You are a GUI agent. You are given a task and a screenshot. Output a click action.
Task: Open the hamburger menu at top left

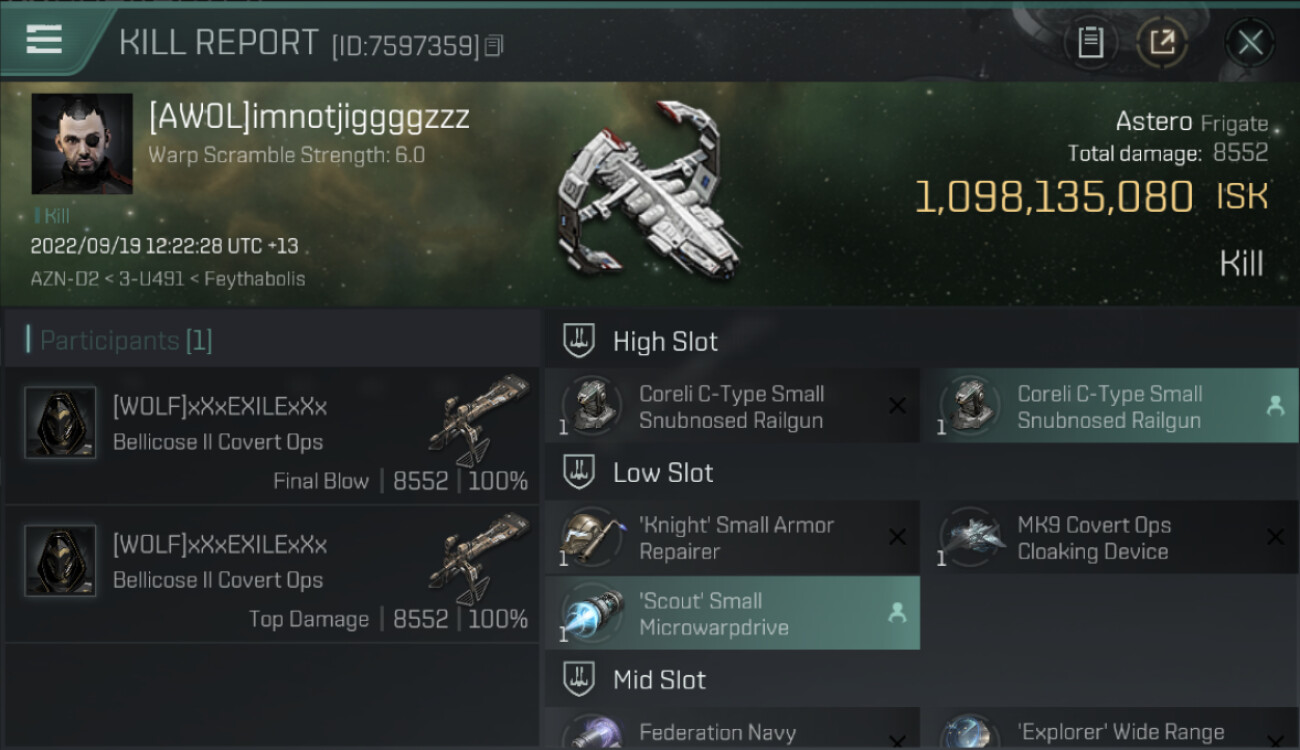(x=44, y=40)
